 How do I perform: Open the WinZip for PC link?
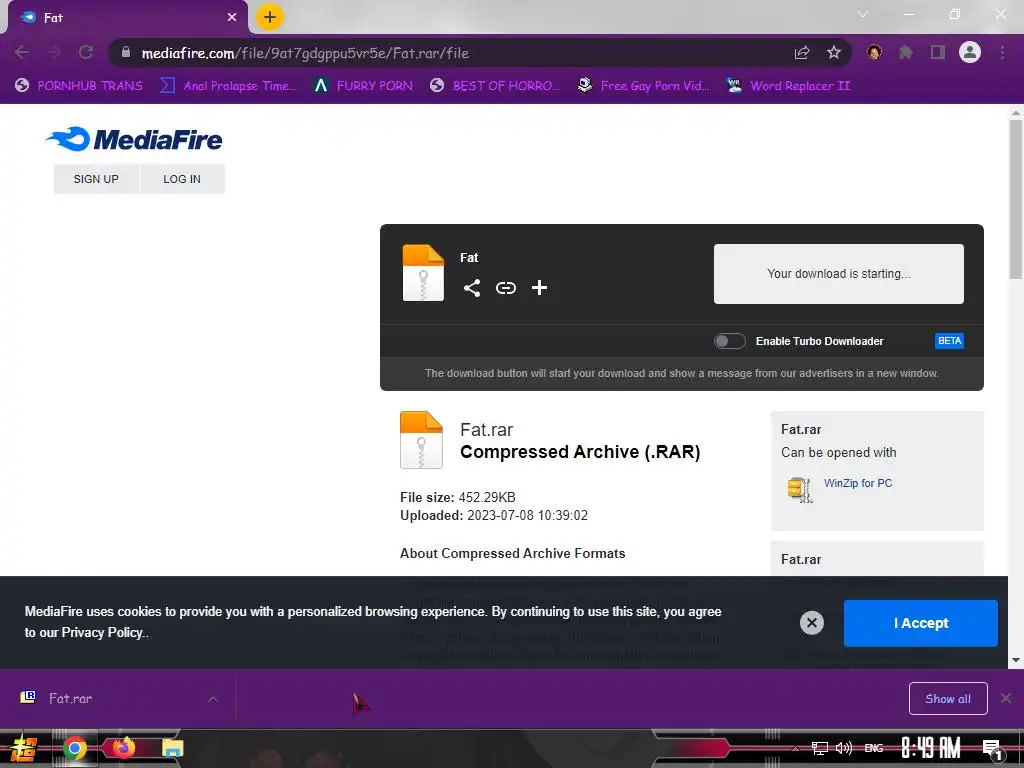click(x=857, y=483)
